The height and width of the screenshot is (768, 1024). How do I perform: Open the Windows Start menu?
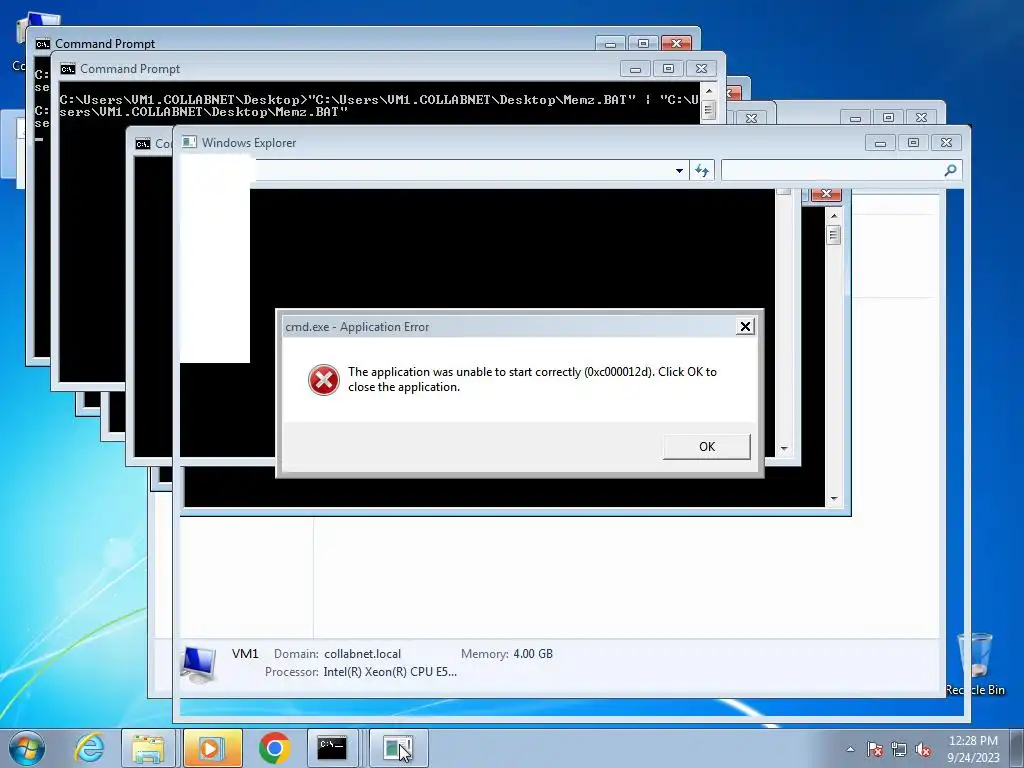27,748
